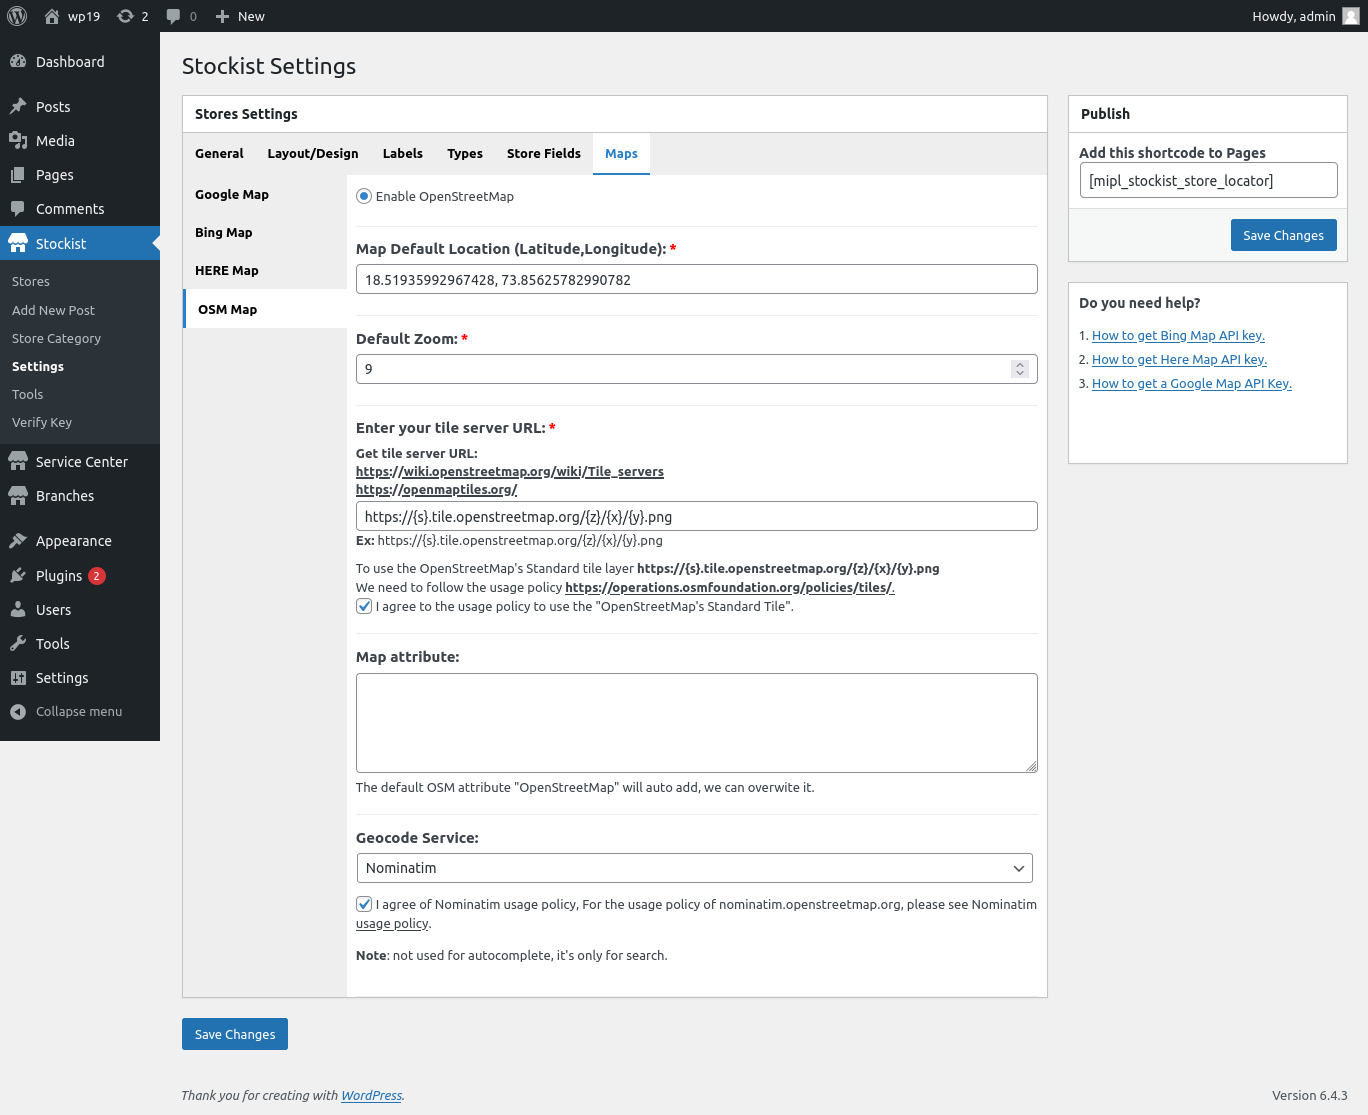1368x1115 pixels.
Task: Click the Map attribute text area
Action: coord(696,723)
